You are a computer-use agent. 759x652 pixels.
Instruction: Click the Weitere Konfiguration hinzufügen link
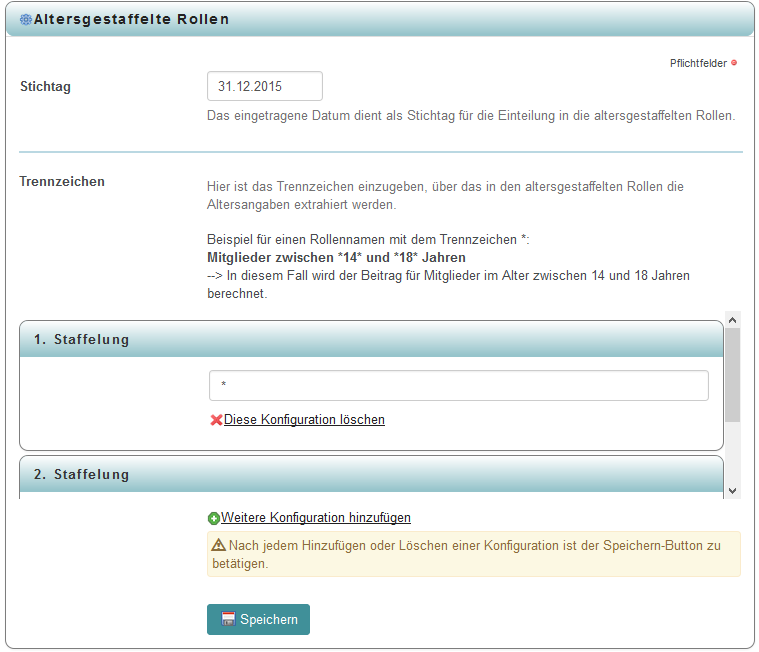[x=316, y=518]
